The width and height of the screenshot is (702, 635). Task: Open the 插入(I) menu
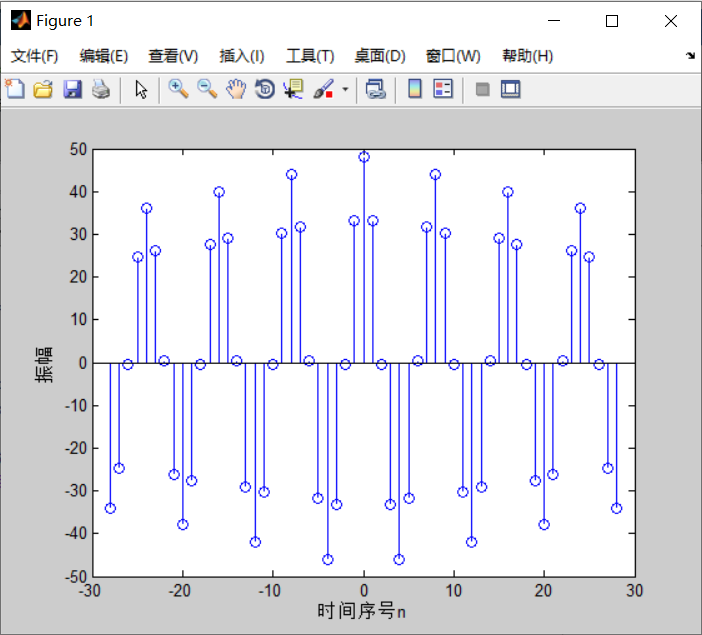242,56
